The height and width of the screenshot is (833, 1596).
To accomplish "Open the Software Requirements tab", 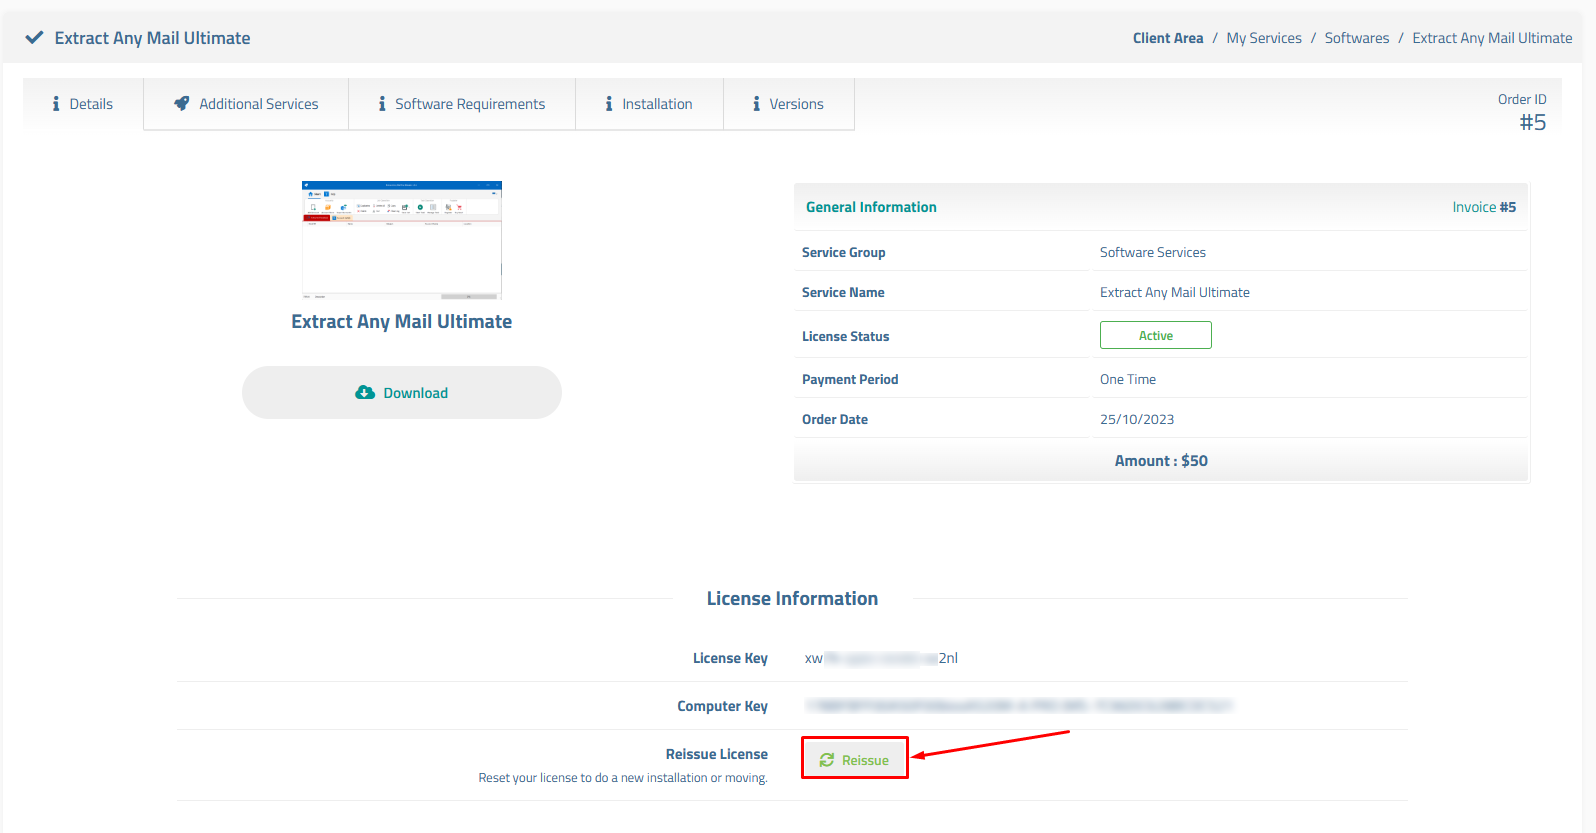I will tap(462, 104).
